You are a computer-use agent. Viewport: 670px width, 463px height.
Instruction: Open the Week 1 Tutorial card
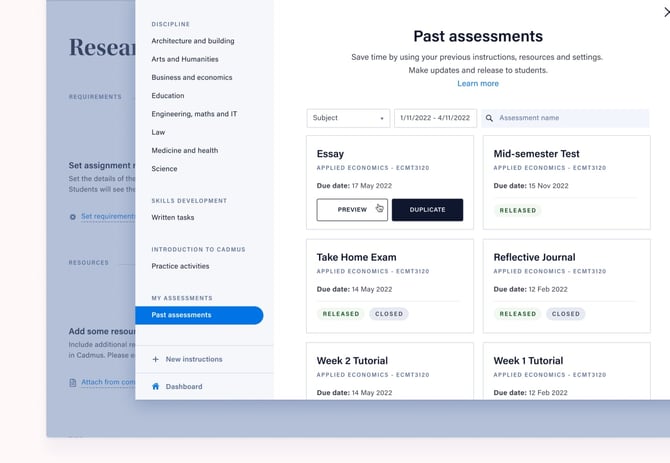pyautogui.click(x=567, y=371)
